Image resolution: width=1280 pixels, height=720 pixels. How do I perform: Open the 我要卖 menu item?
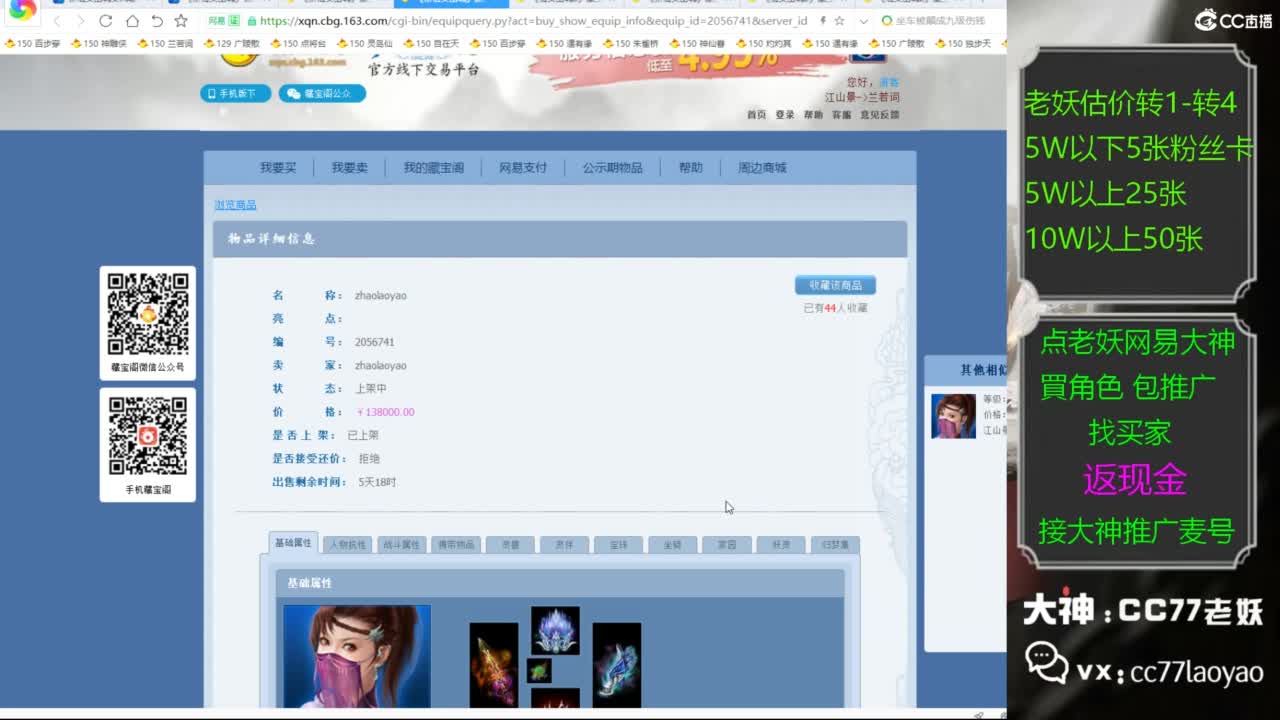tap(349, 168)
